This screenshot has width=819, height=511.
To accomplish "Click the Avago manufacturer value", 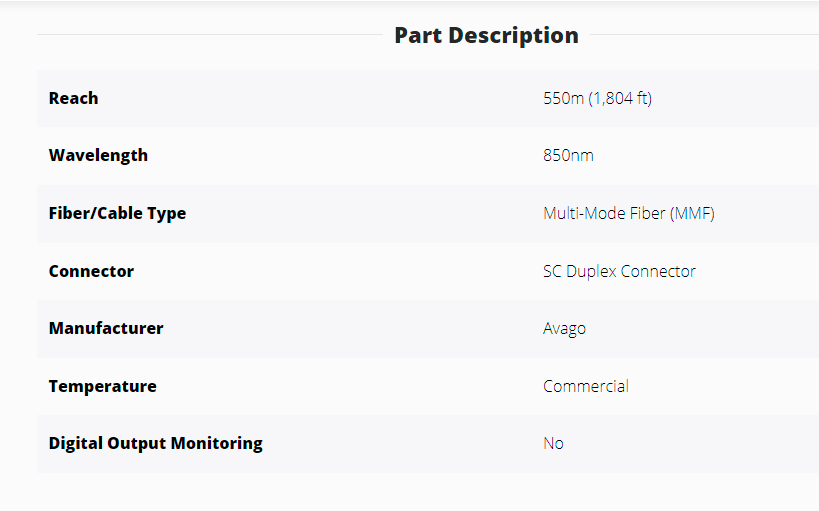I will tap(564, 328).
